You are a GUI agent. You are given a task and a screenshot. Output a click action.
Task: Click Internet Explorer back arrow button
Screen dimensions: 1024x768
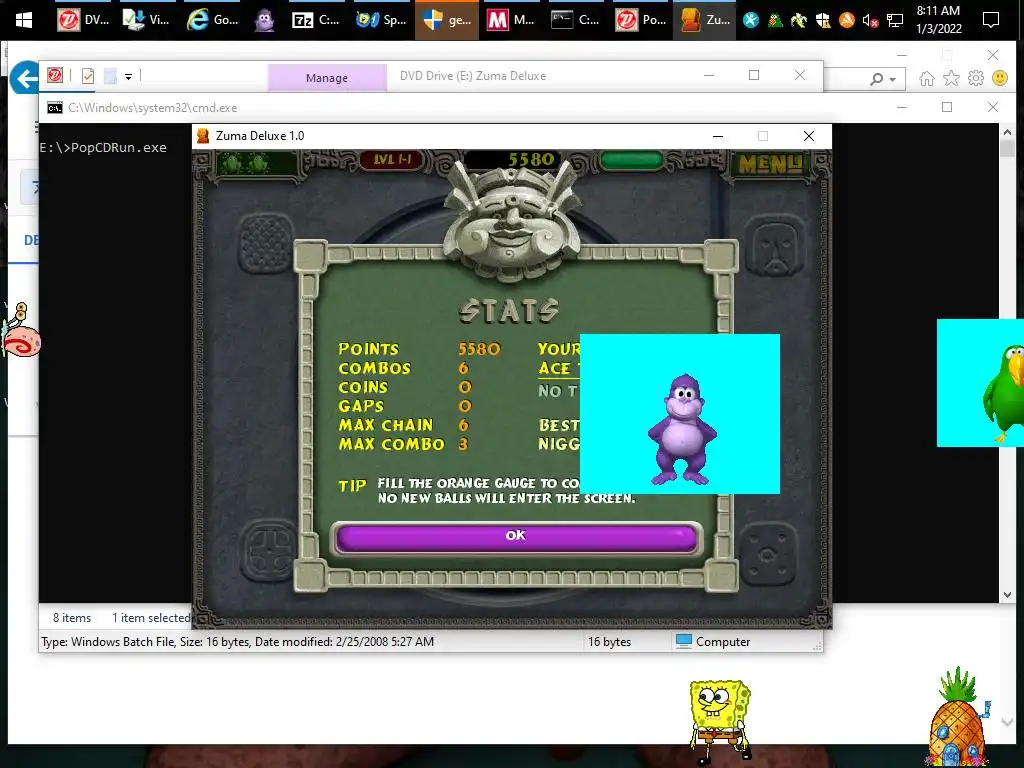[x=24, y=78]
